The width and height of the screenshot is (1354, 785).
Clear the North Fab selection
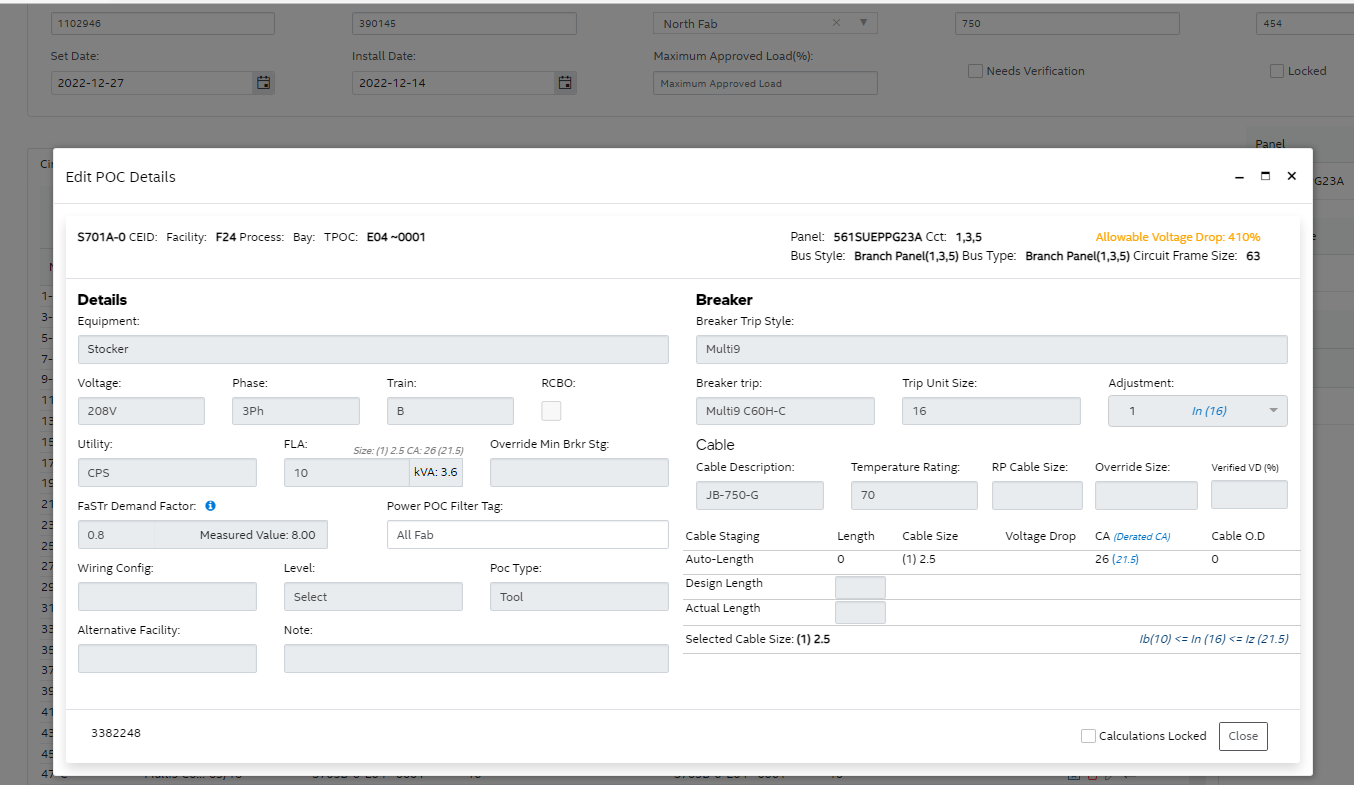pyautogui.click(x=836, y=23)
